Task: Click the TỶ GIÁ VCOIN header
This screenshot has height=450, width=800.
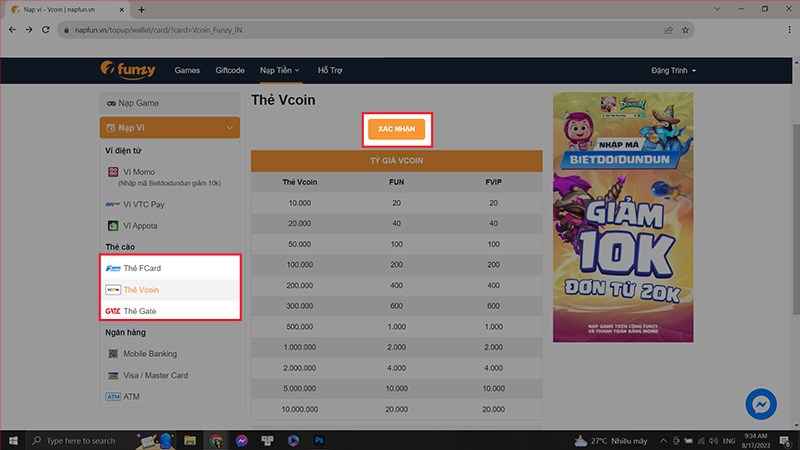Action: point(396,161)
